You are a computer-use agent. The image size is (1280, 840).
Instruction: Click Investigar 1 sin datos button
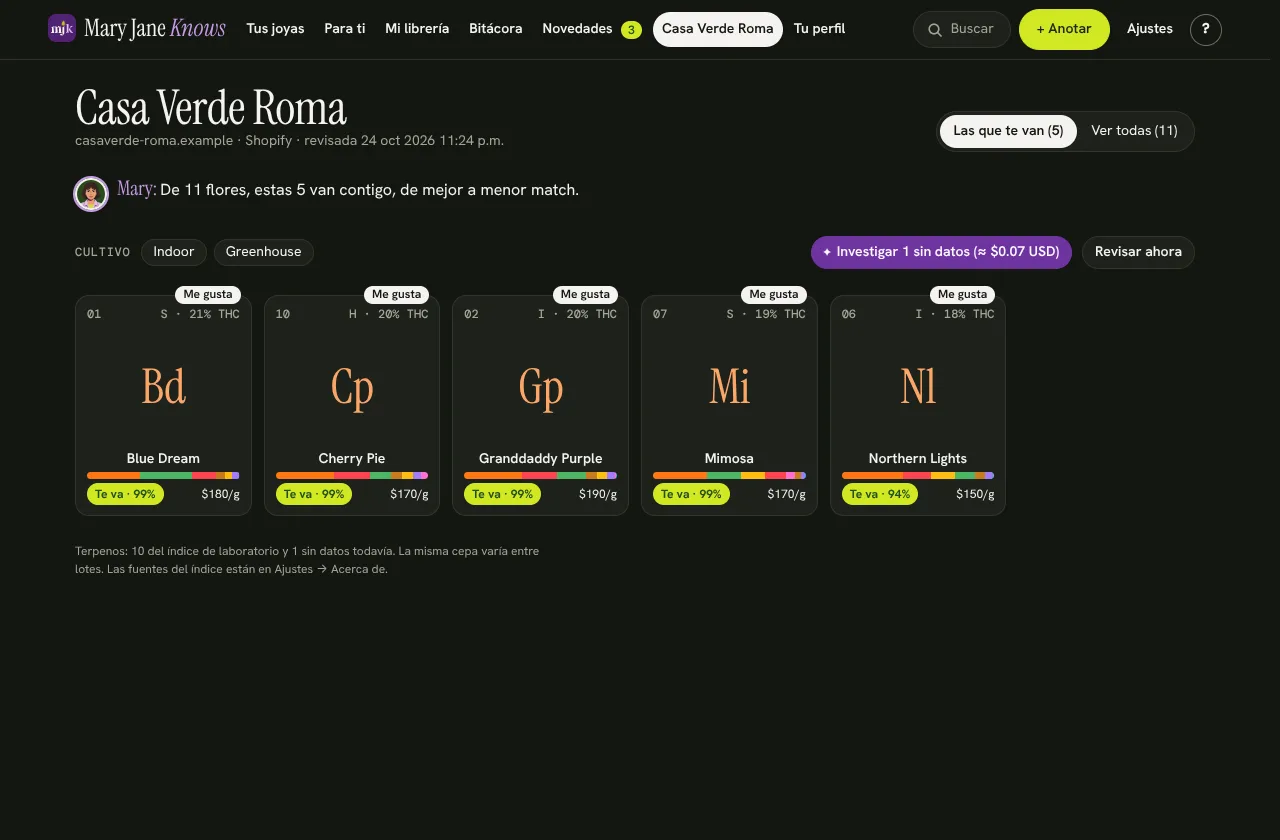941,252
